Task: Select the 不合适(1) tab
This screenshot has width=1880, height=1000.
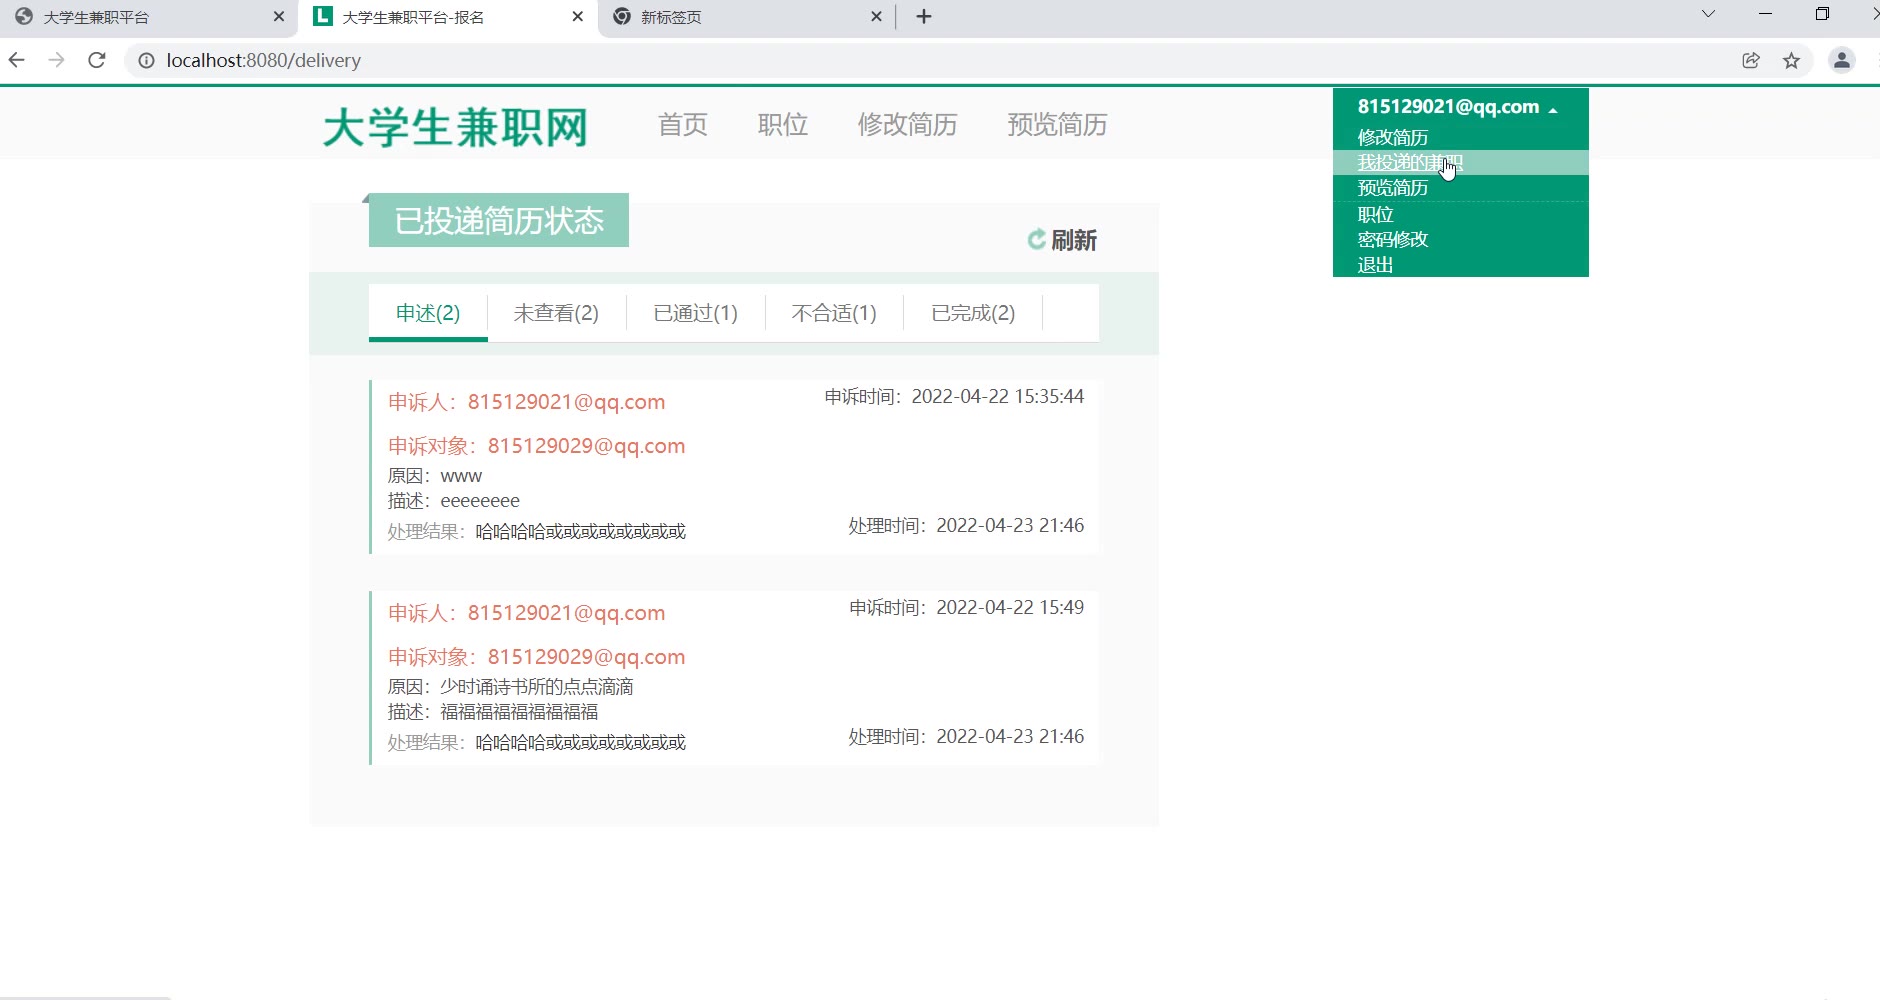Action: point(834,313)
